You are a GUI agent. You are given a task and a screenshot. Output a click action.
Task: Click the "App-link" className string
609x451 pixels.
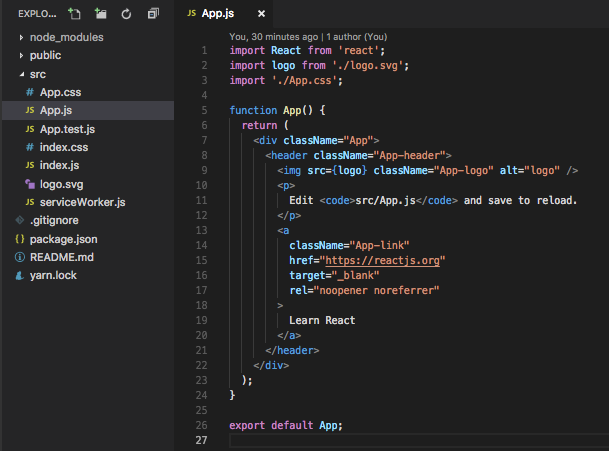coord(379,246)
